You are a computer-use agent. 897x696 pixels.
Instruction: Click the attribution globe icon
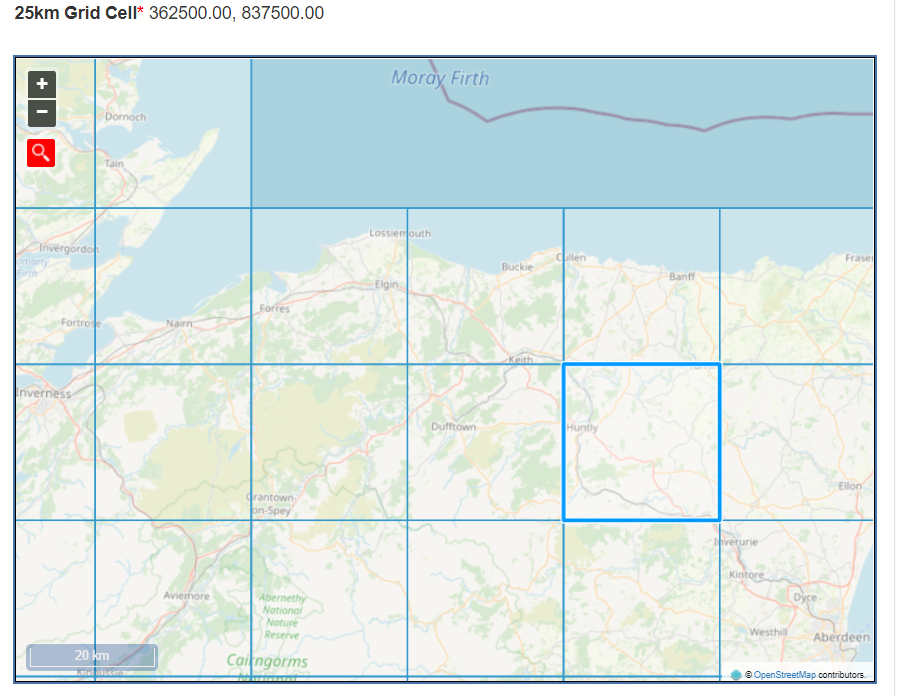point(736,675)
